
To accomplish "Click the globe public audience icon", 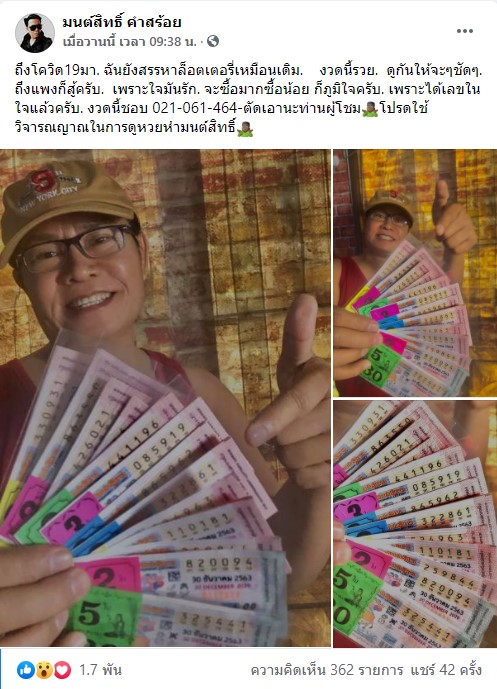I will click(213, 41).
